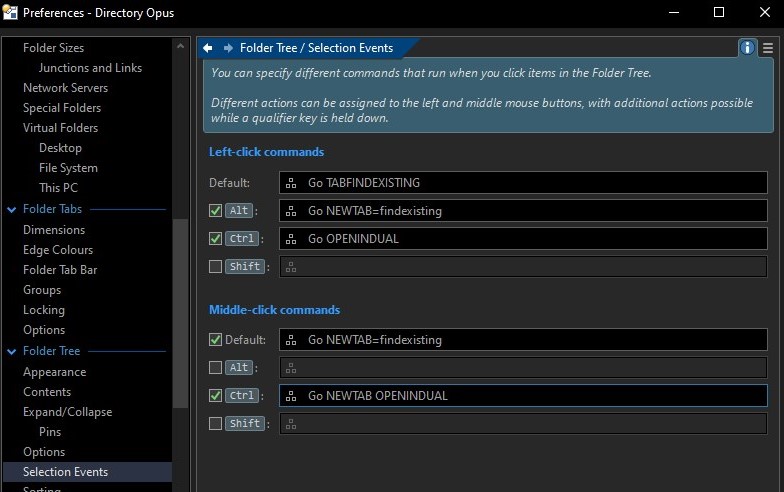Click the command icon in left-click Default field
784x492 pixels.
291,183
